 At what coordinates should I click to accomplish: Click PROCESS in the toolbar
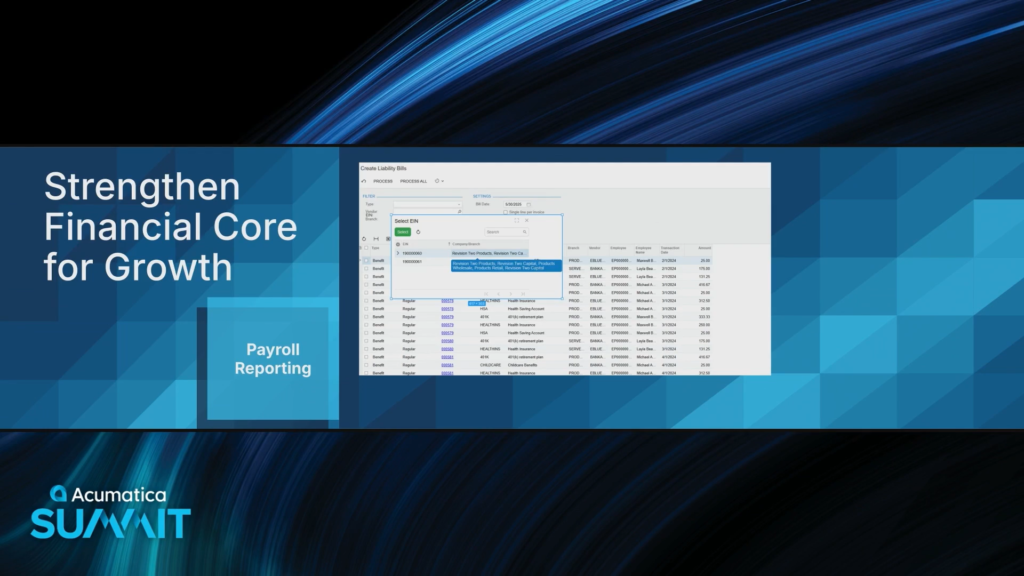tap(383, 181)
